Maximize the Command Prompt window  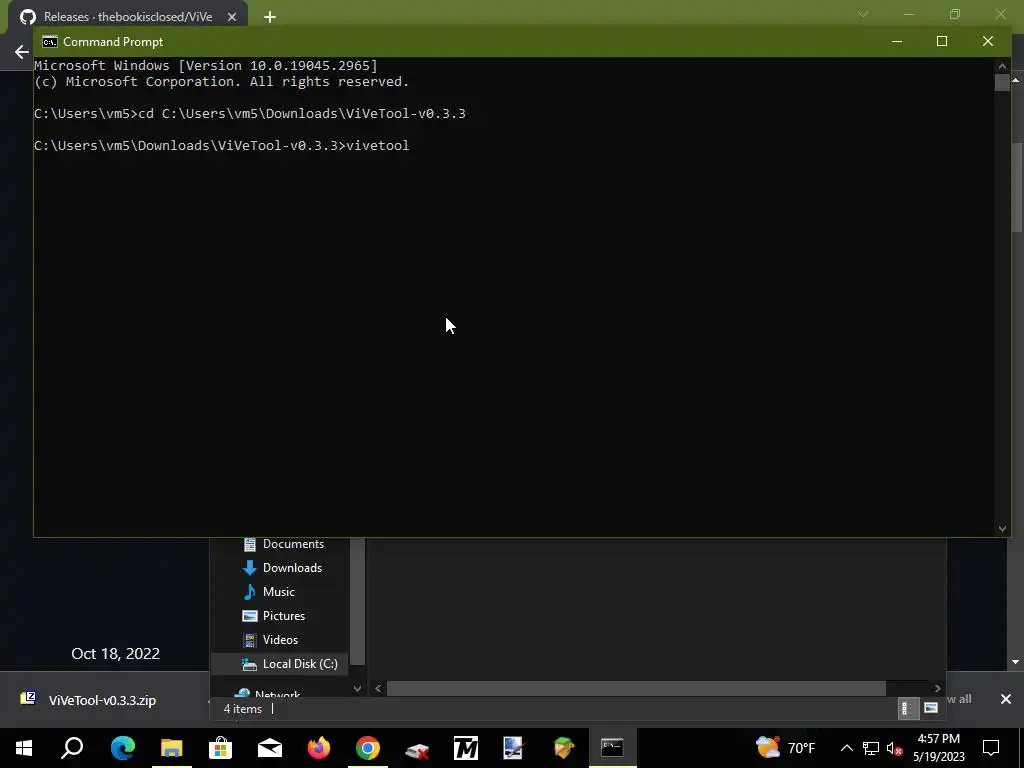942,42
